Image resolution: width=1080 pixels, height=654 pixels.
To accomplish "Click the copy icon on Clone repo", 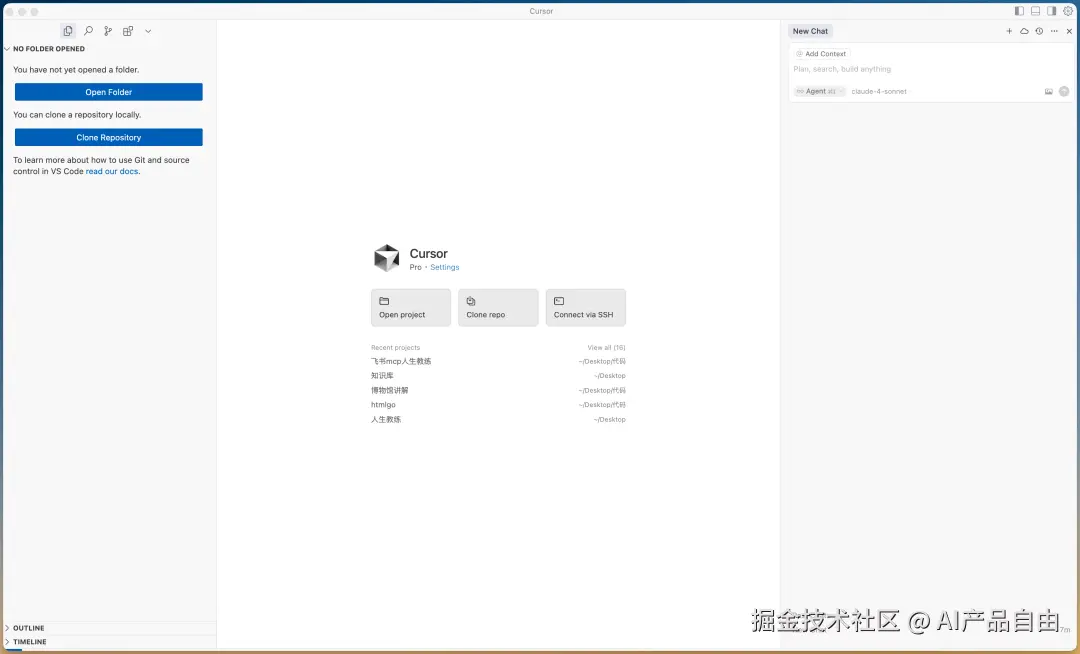I will [471, 301].
